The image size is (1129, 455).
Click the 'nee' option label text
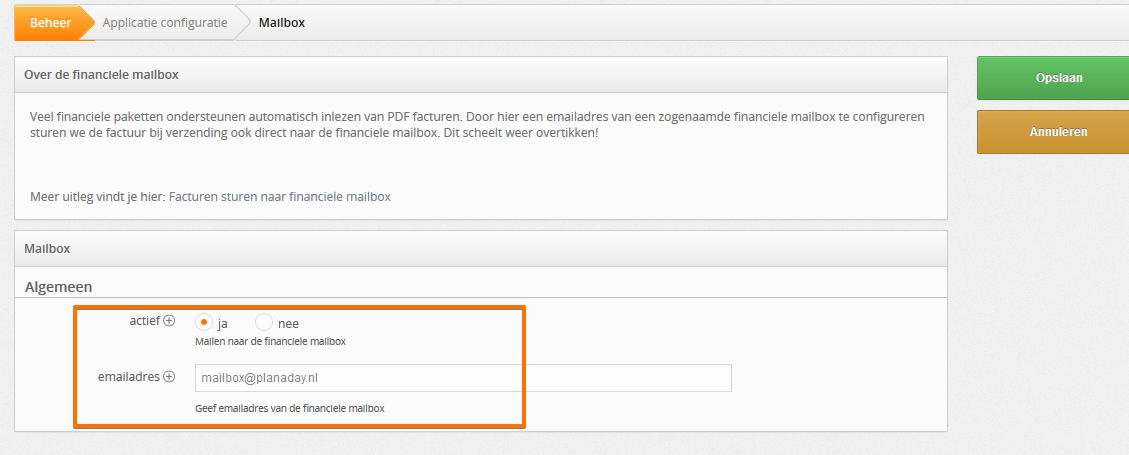pos(288,324)
